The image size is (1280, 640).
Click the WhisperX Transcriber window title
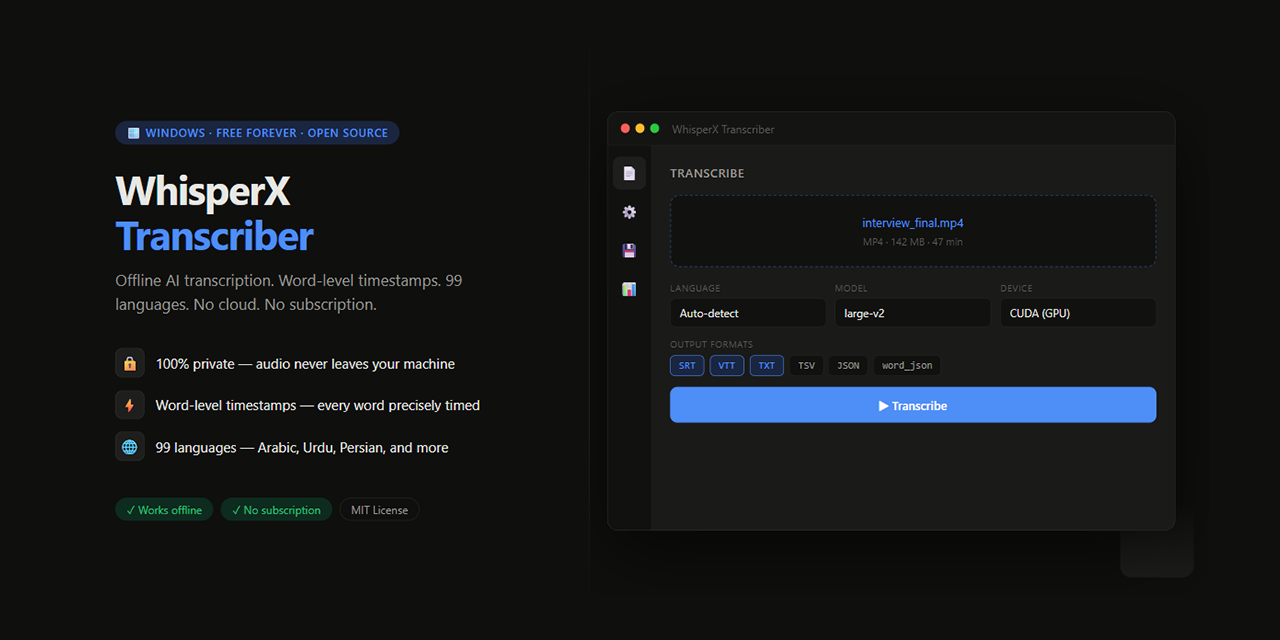click(723, 129)
